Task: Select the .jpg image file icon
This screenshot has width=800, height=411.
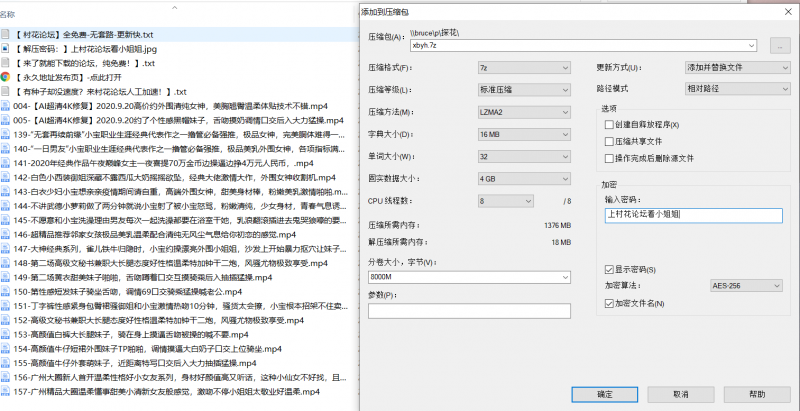Action: click(5, 48)
